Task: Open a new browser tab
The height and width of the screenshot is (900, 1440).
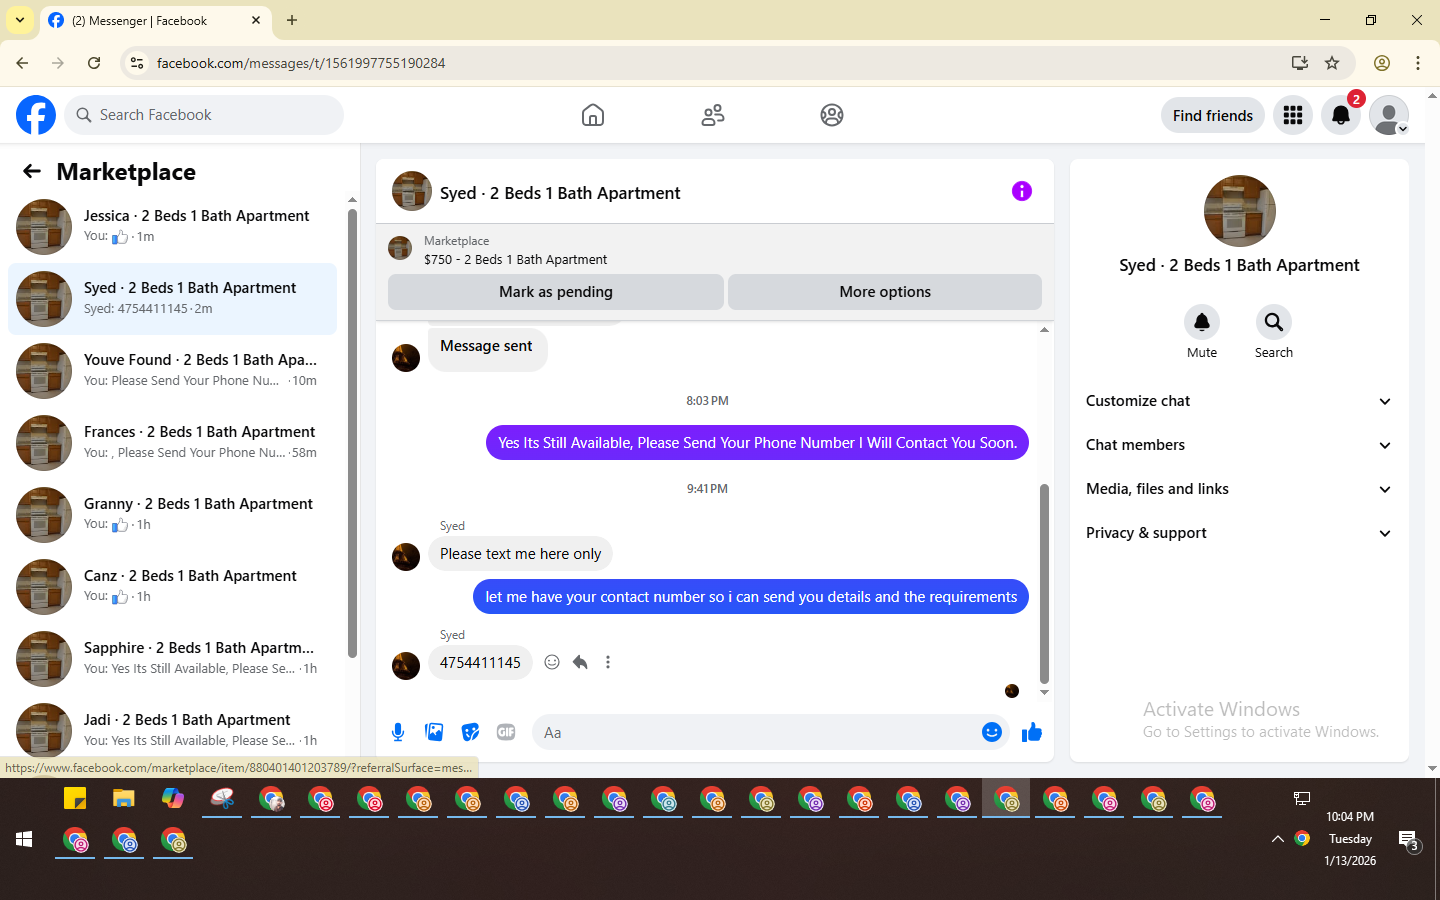Action: coord(292,20)
